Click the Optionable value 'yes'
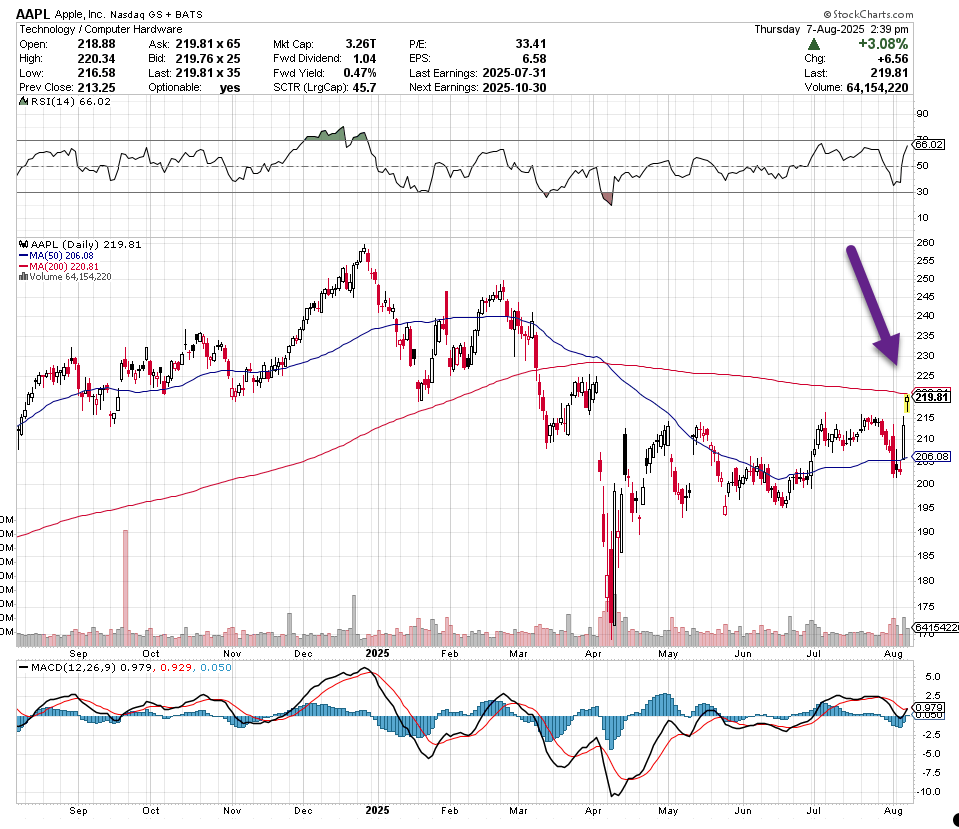This screenshot has width=959, height=829. pos(230,88)
